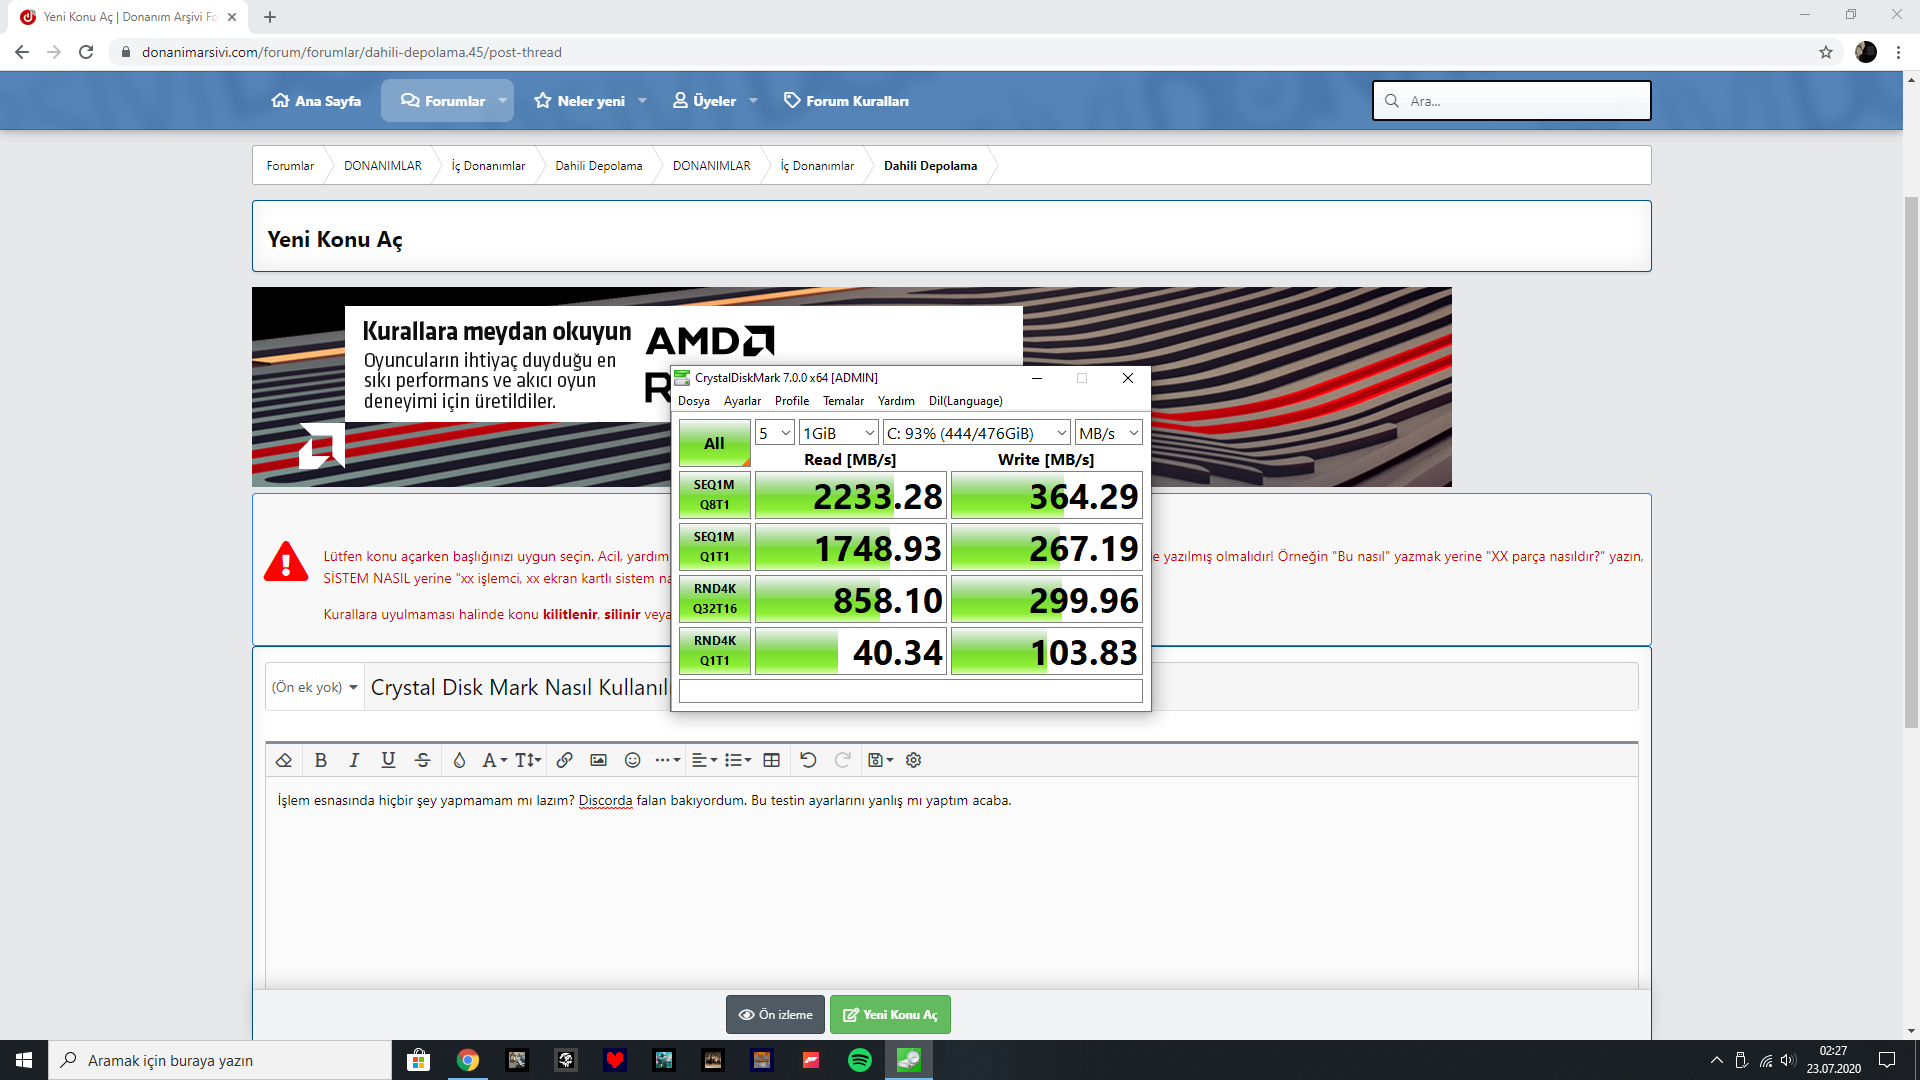Toggle italic text formatting
Image resolution: width=1920 pixels, height=1080 pixels.
354,760
